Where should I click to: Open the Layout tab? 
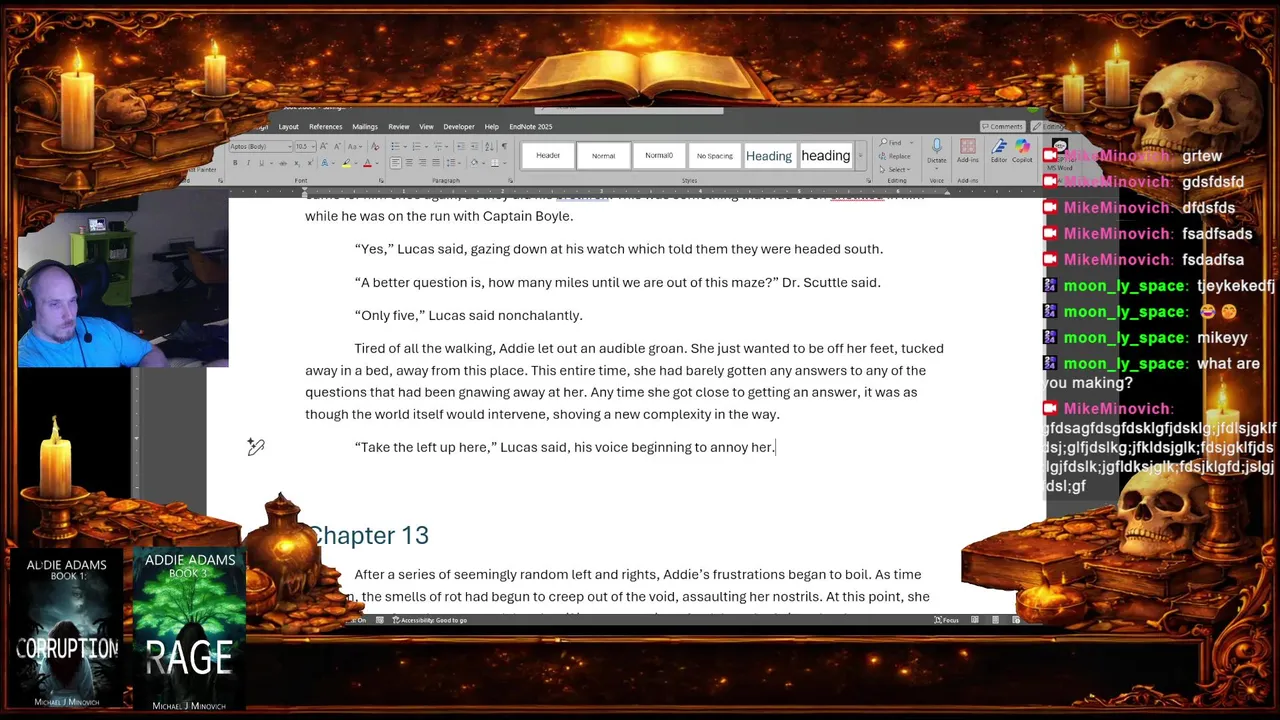288,127
